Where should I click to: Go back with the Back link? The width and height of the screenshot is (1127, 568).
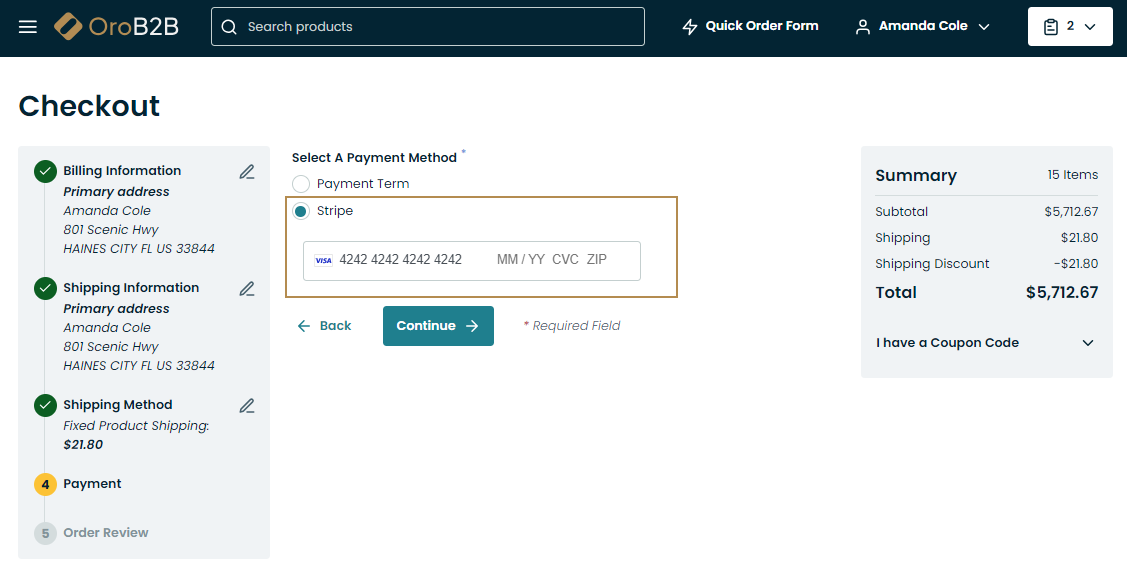coord(325,326)
